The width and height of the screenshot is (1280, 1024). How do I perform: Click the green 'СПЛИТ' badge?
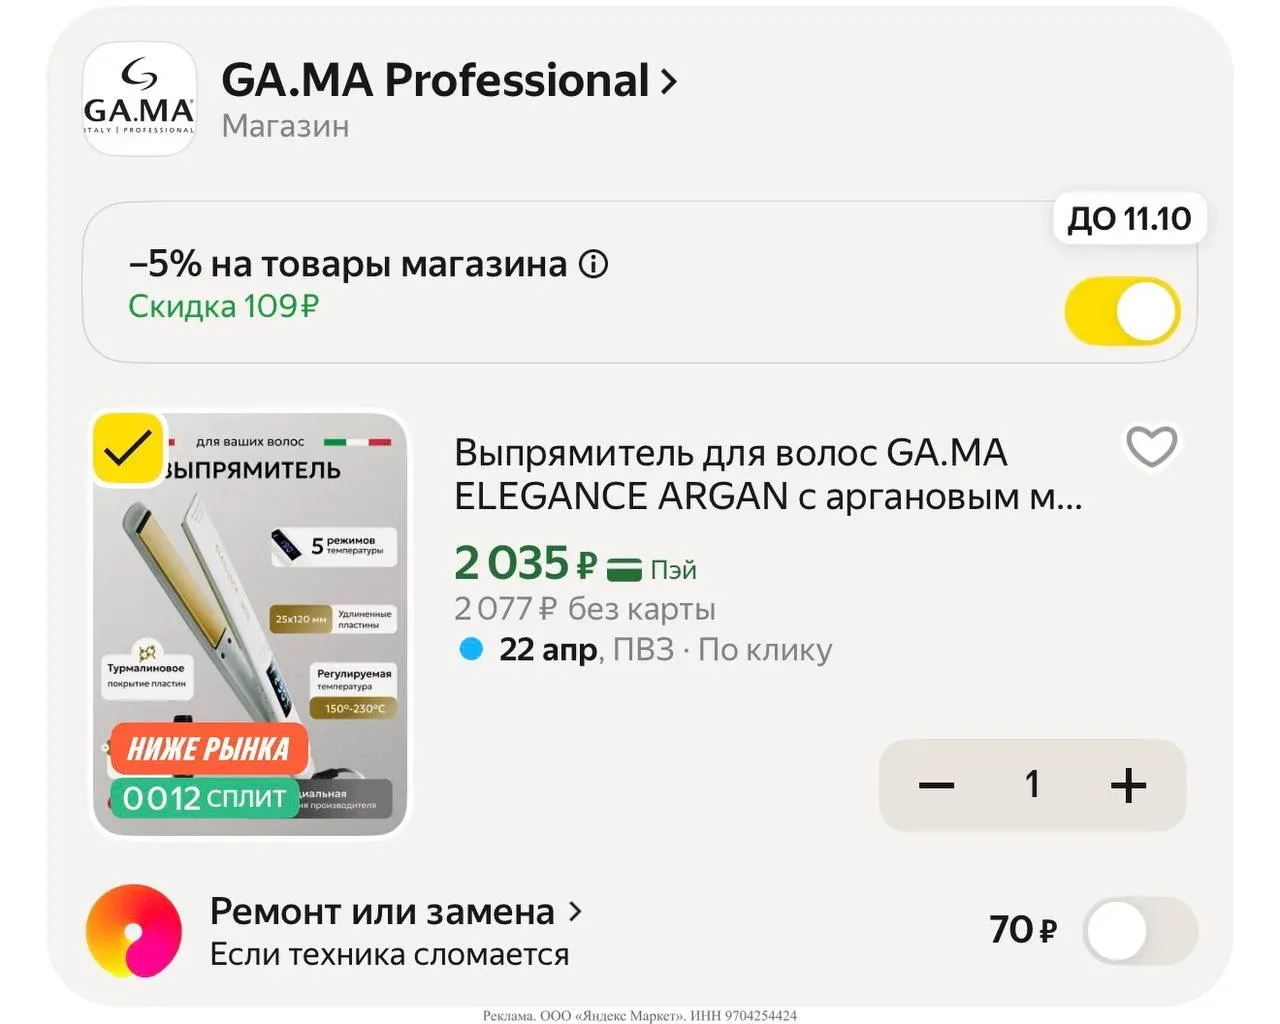pyautogui.click(x=205, y=798)
